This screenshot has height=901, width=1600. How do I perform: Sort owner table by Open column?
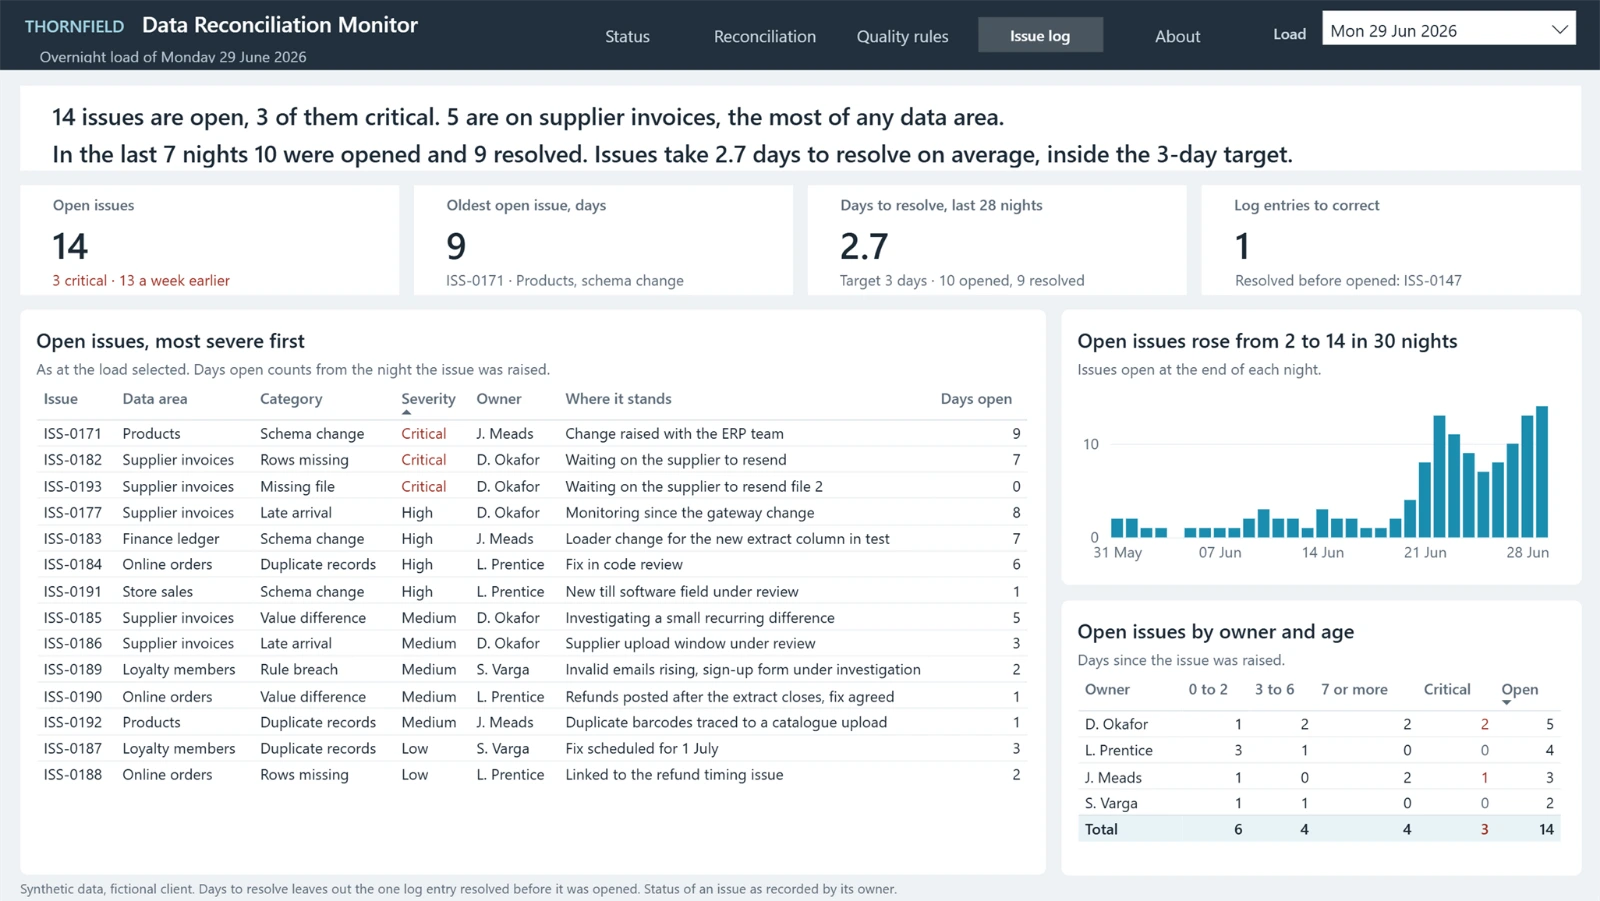(1519, 689)
